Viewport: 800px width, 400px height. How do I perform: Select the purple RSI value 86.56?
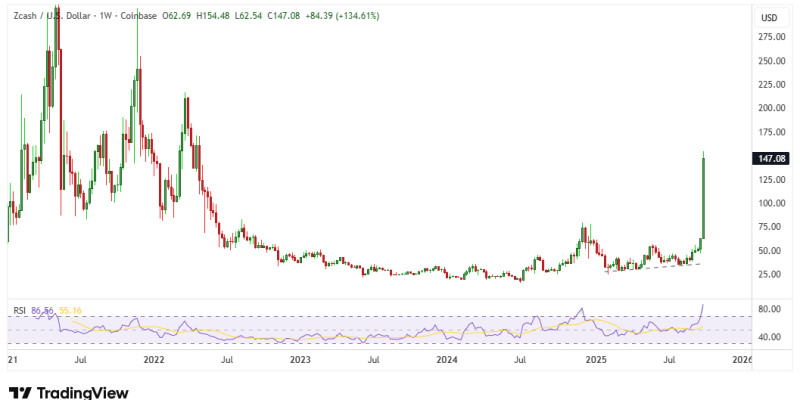[x=41, y=311]
